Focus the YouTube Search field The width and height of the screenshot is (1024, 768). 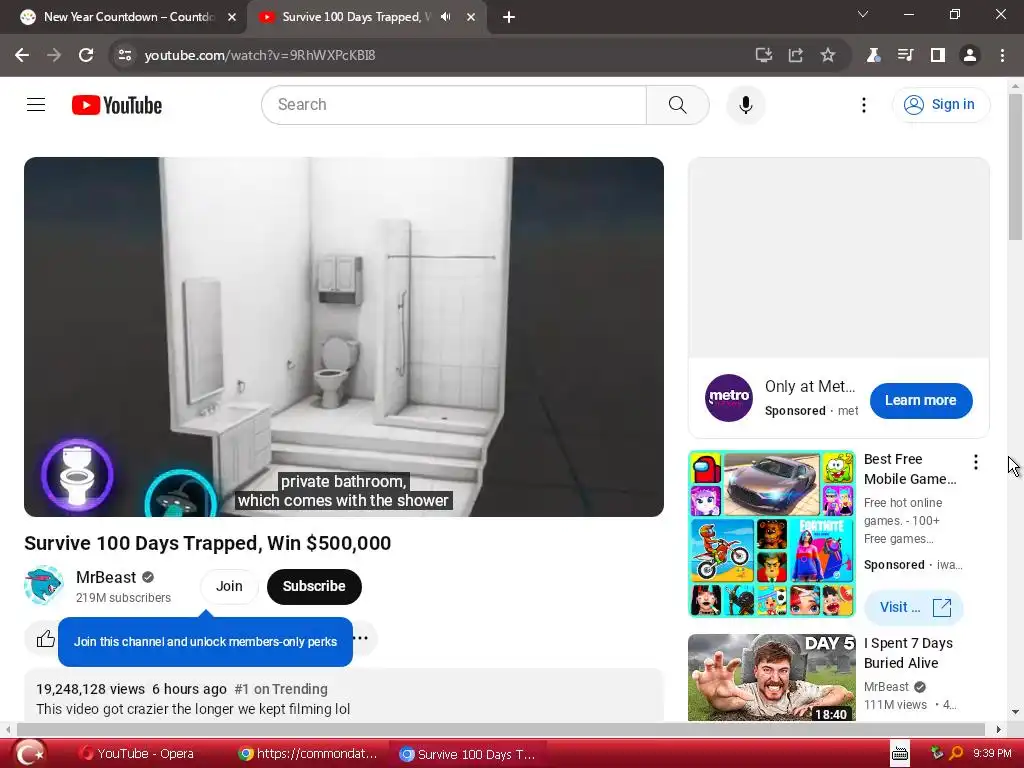point(454,104)
